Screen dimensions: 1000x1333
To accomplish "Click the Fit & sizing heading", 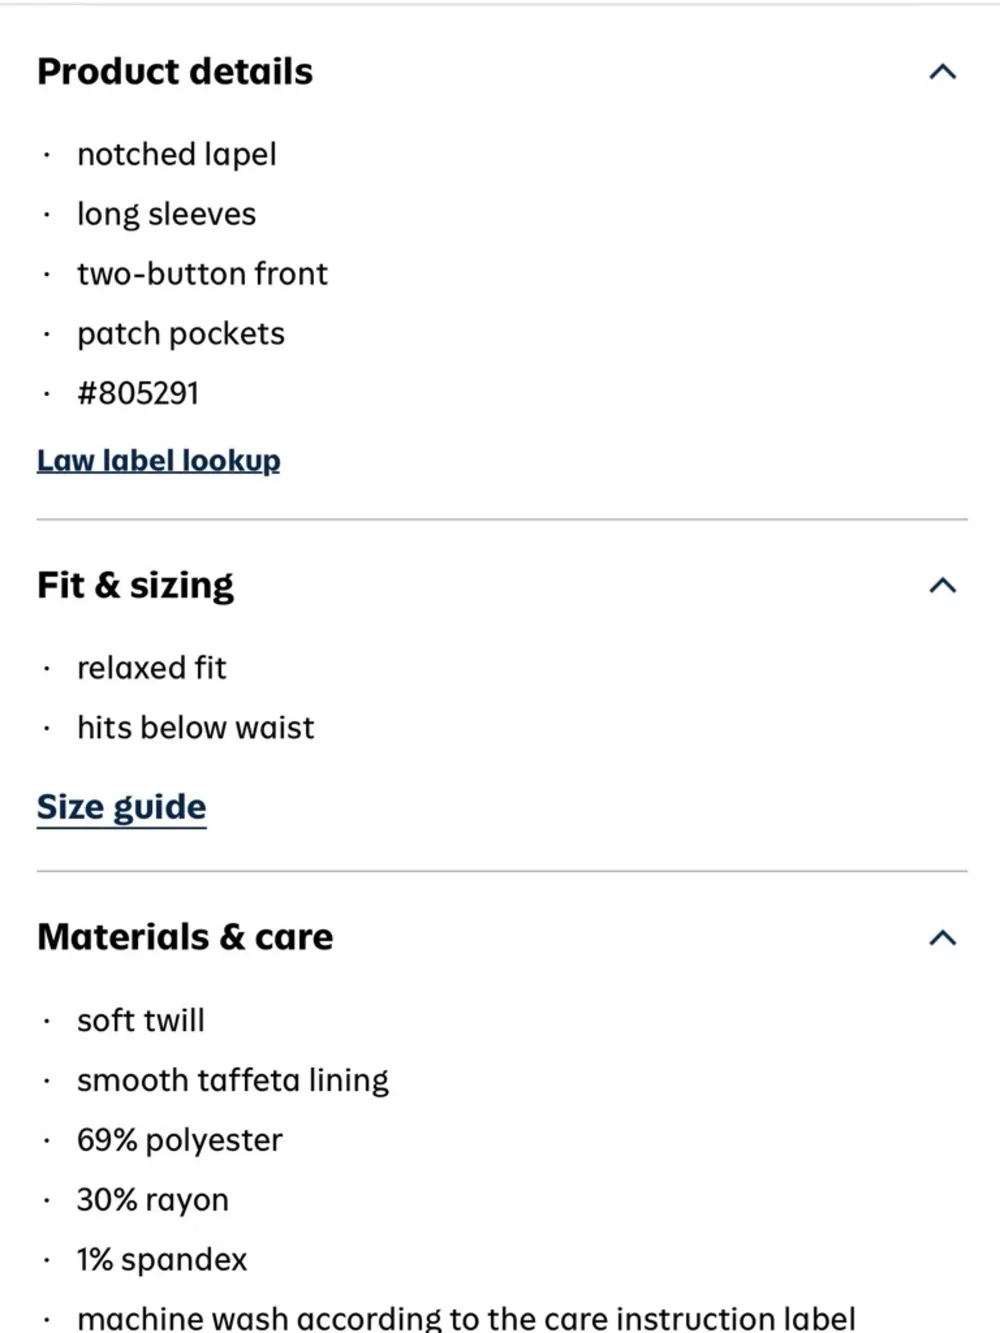I will click(x=135, y=585).
